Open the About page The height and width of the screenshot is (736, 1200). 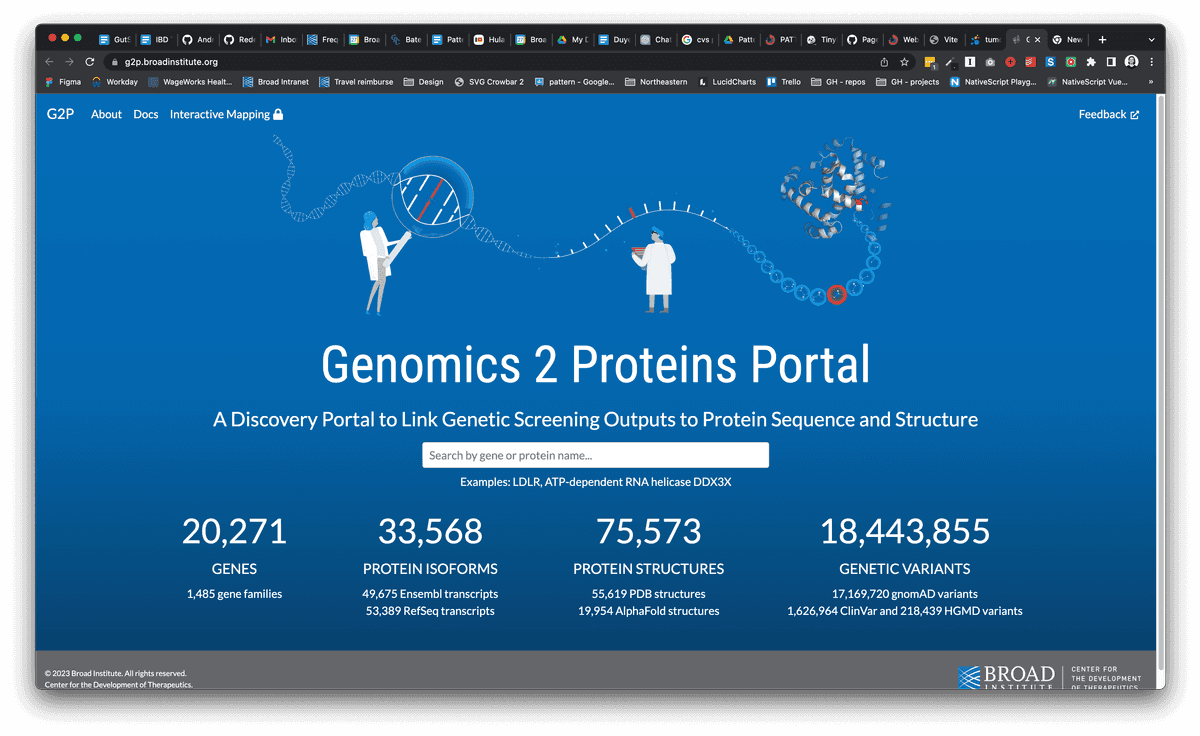click(x=106, y=114)
